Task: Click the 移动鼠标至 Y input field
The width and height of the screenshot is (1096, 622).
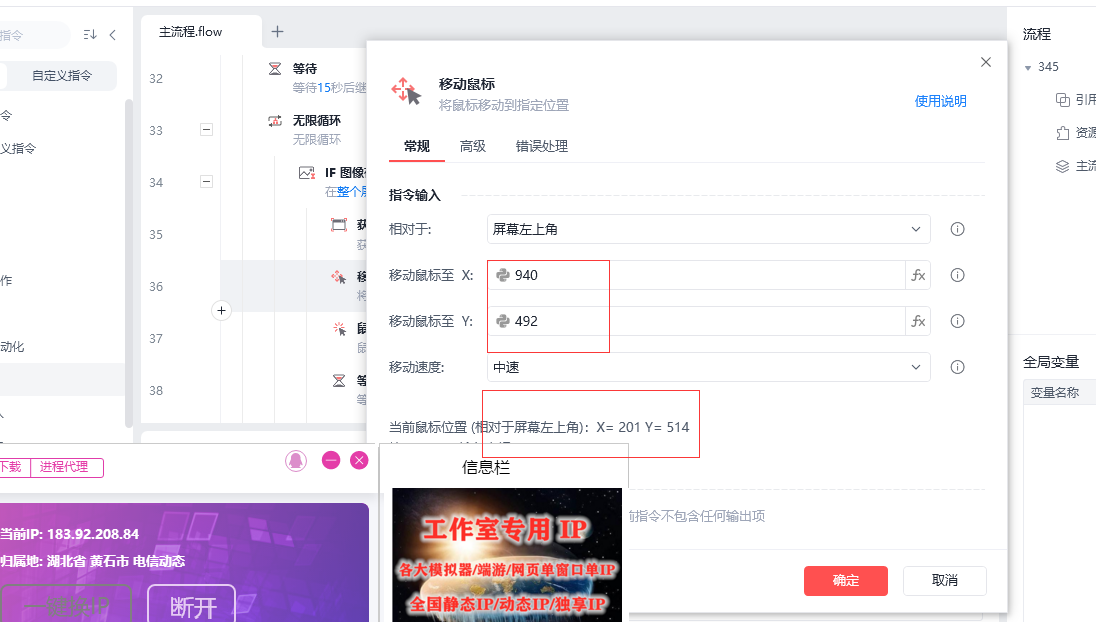Action: click(x=696, y=321)
